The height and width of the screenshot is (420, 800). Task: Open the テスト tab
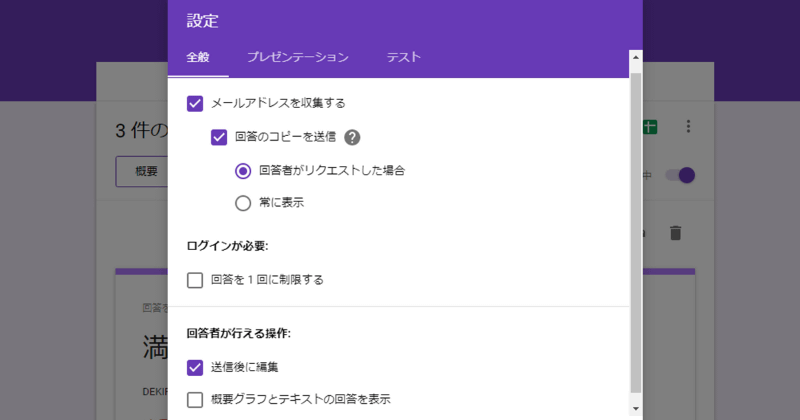coord(404,58)
